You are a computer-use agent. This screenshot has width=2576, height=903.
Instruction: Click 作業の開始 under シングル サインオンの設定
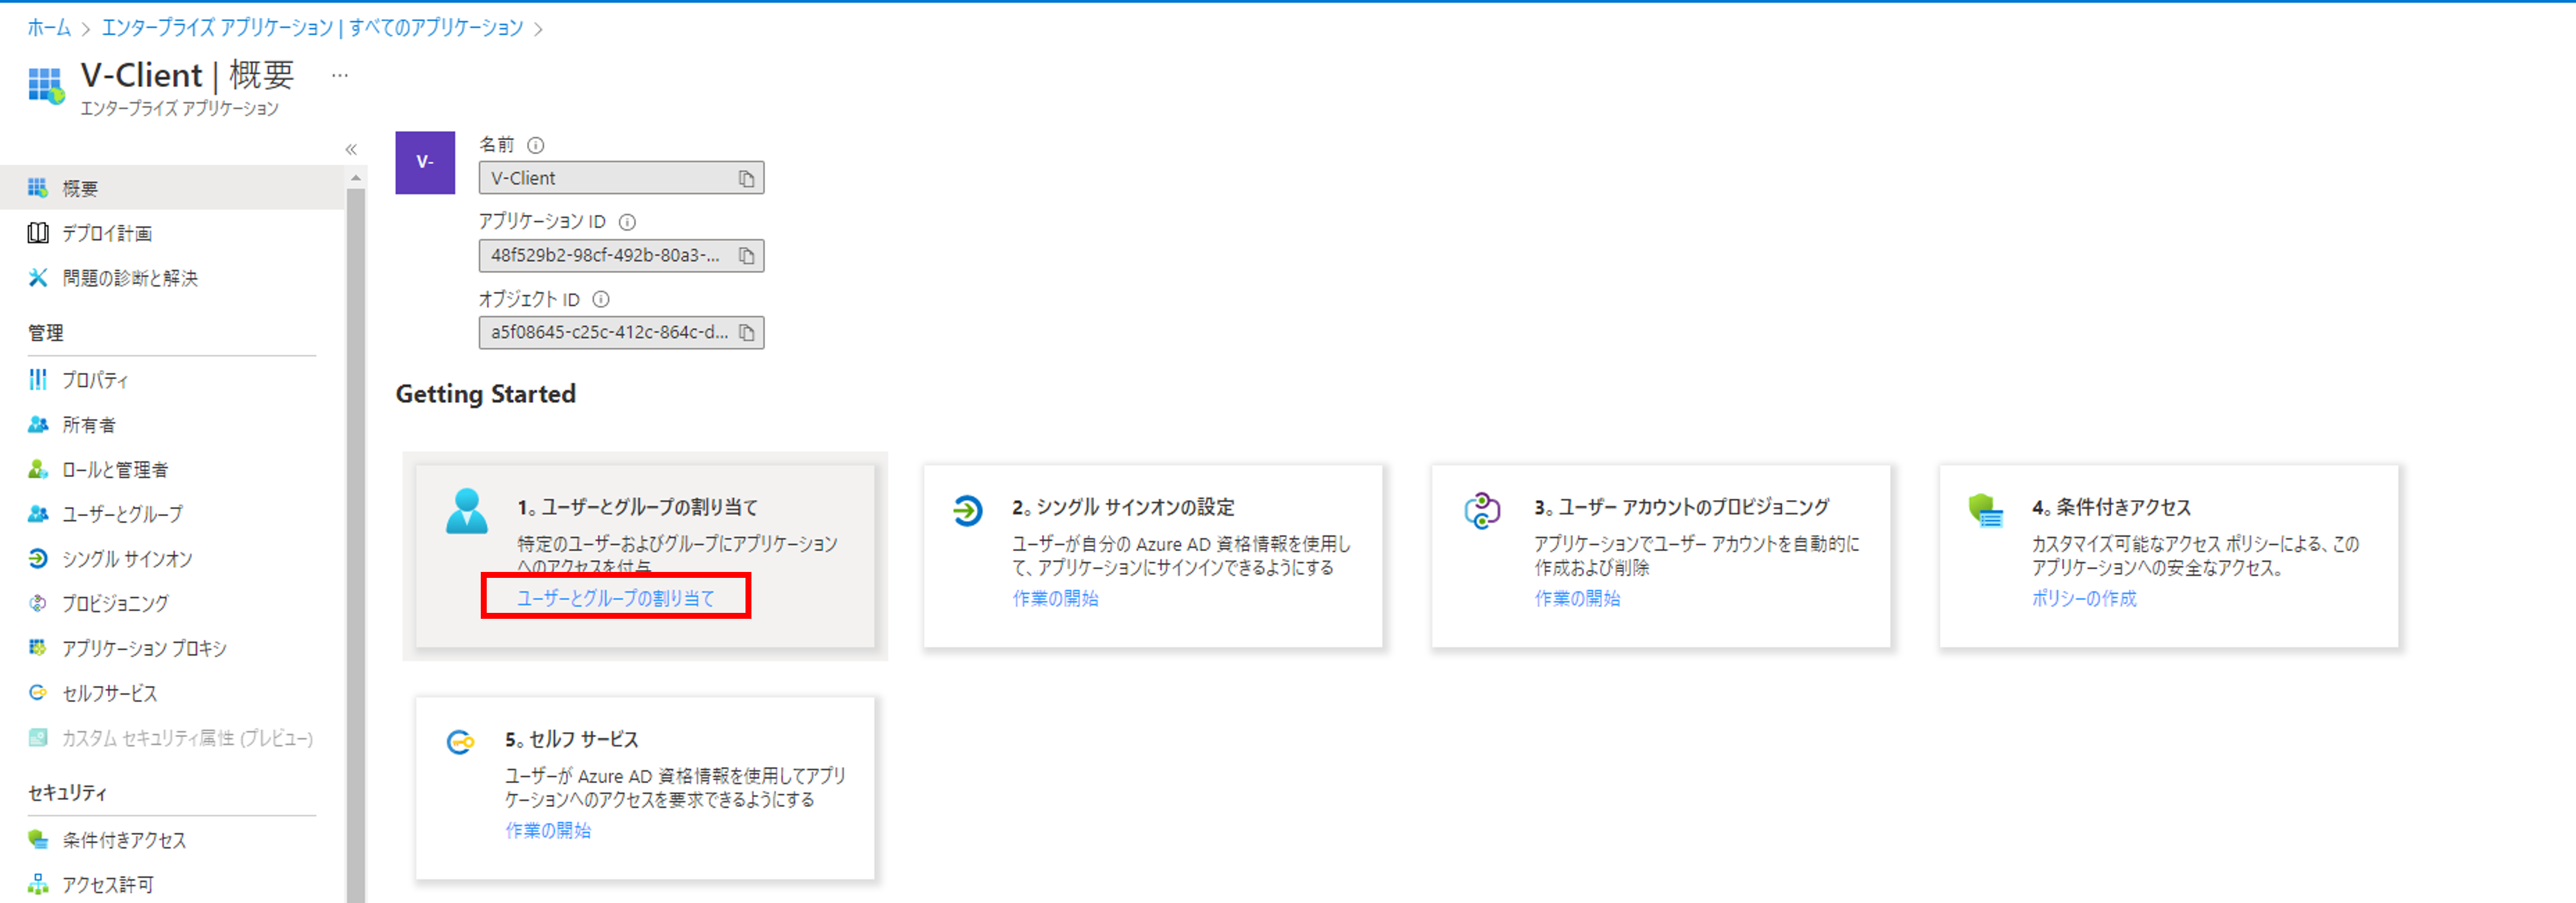pos(1055,598)
